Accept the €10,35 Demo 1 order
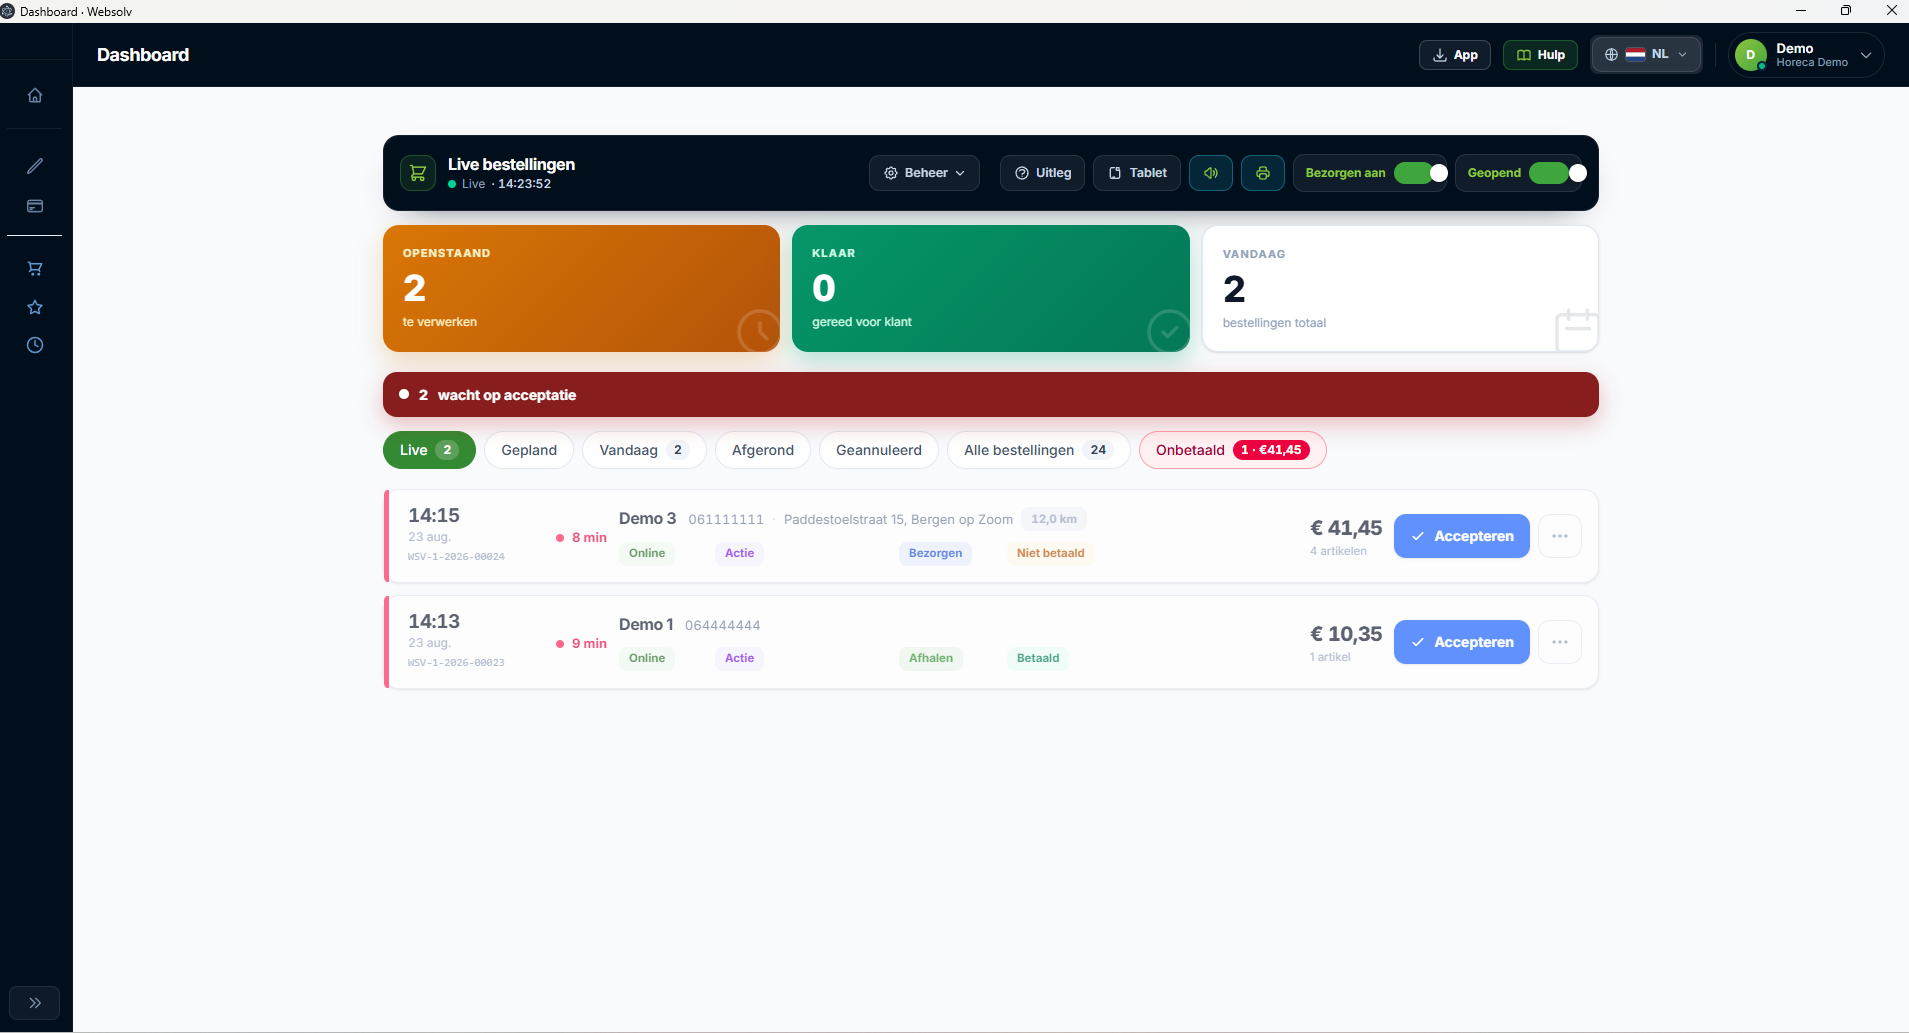The image size is (1909, 1033). point(1462,642)
